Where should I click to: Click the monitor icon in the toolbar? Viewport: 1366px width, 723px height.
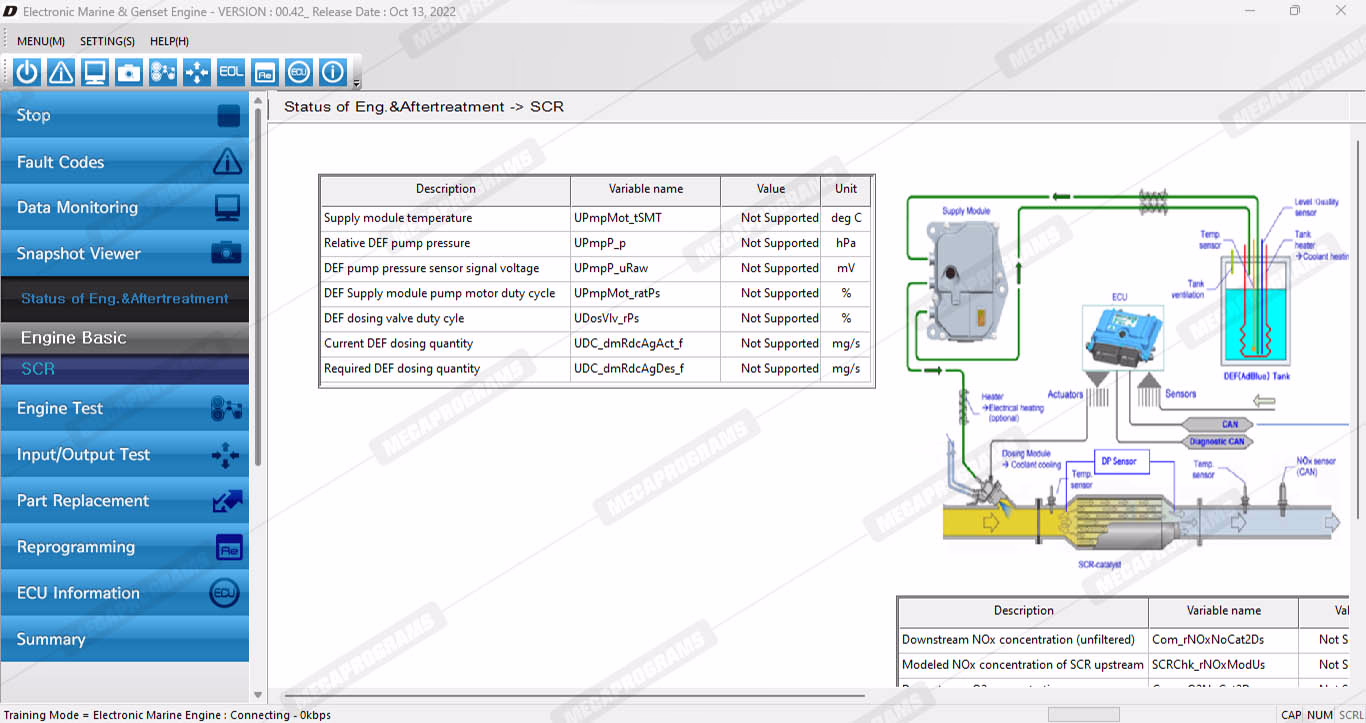pyautogui.click(x=95, y=72)
